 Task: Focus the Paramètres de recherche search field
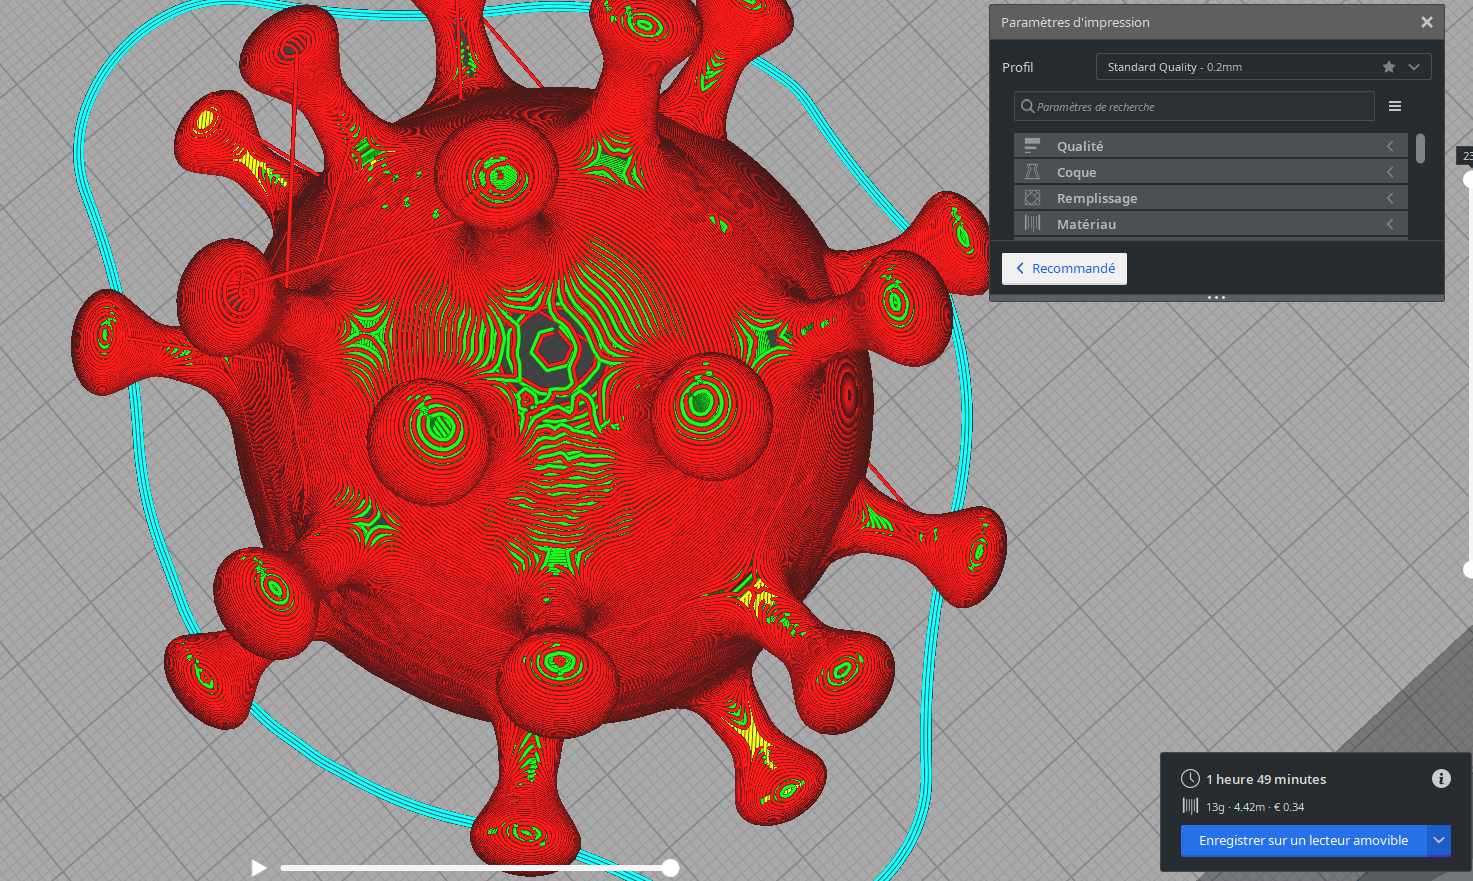coord(1194,106)
